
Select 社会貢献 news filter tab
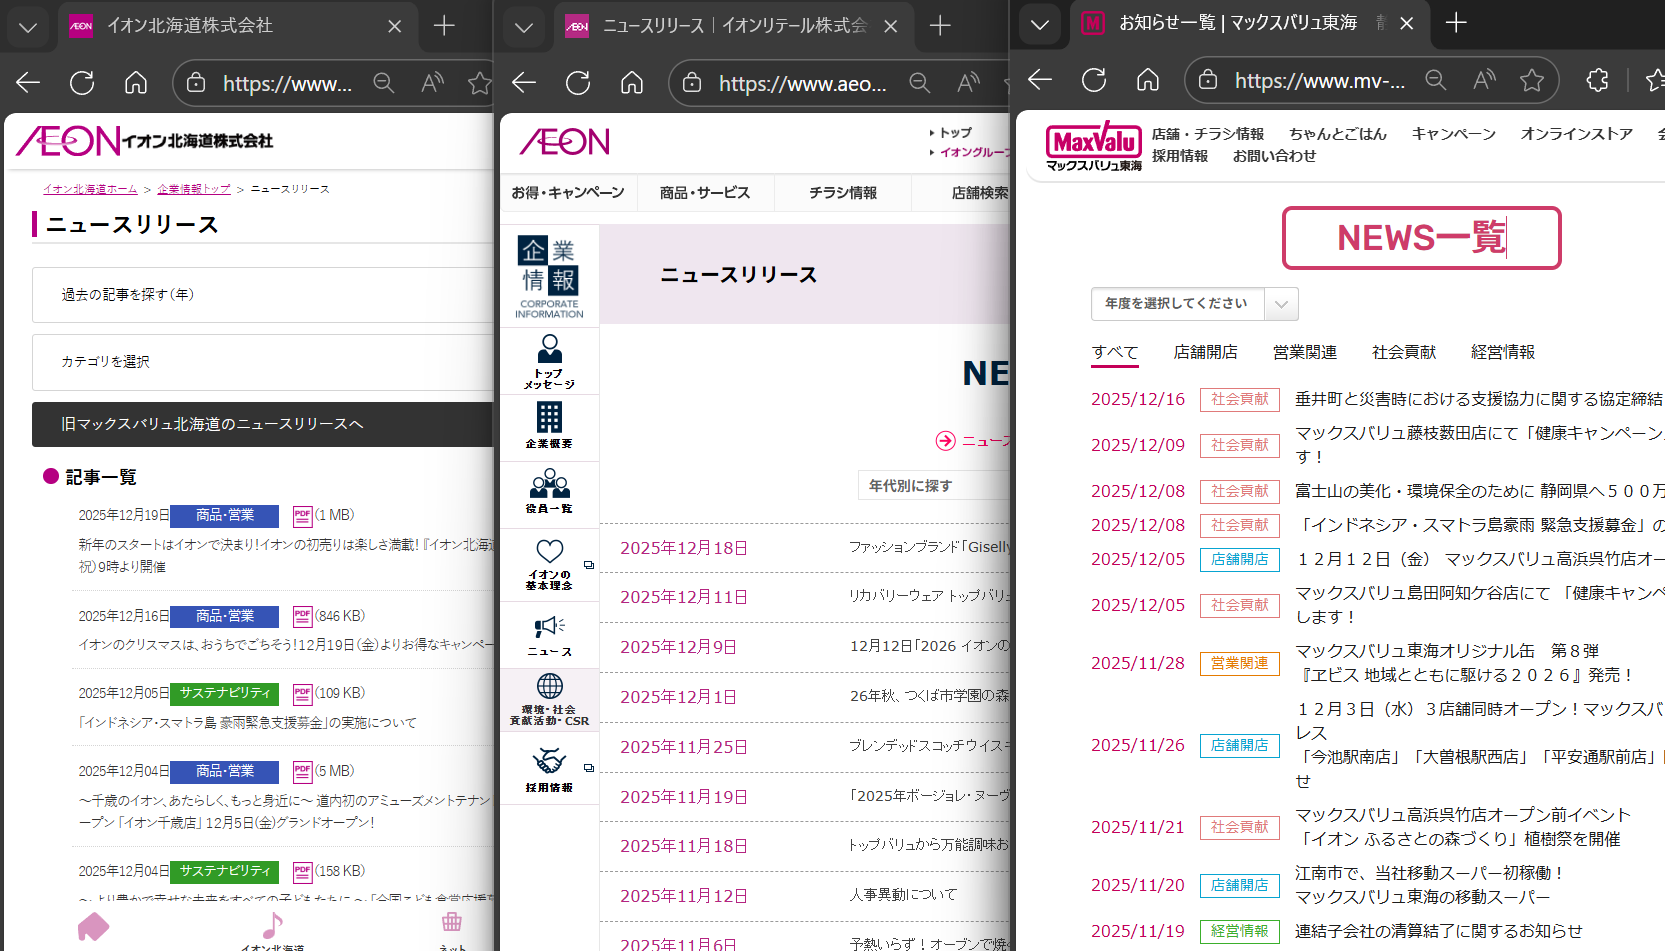pos(1403,352)
